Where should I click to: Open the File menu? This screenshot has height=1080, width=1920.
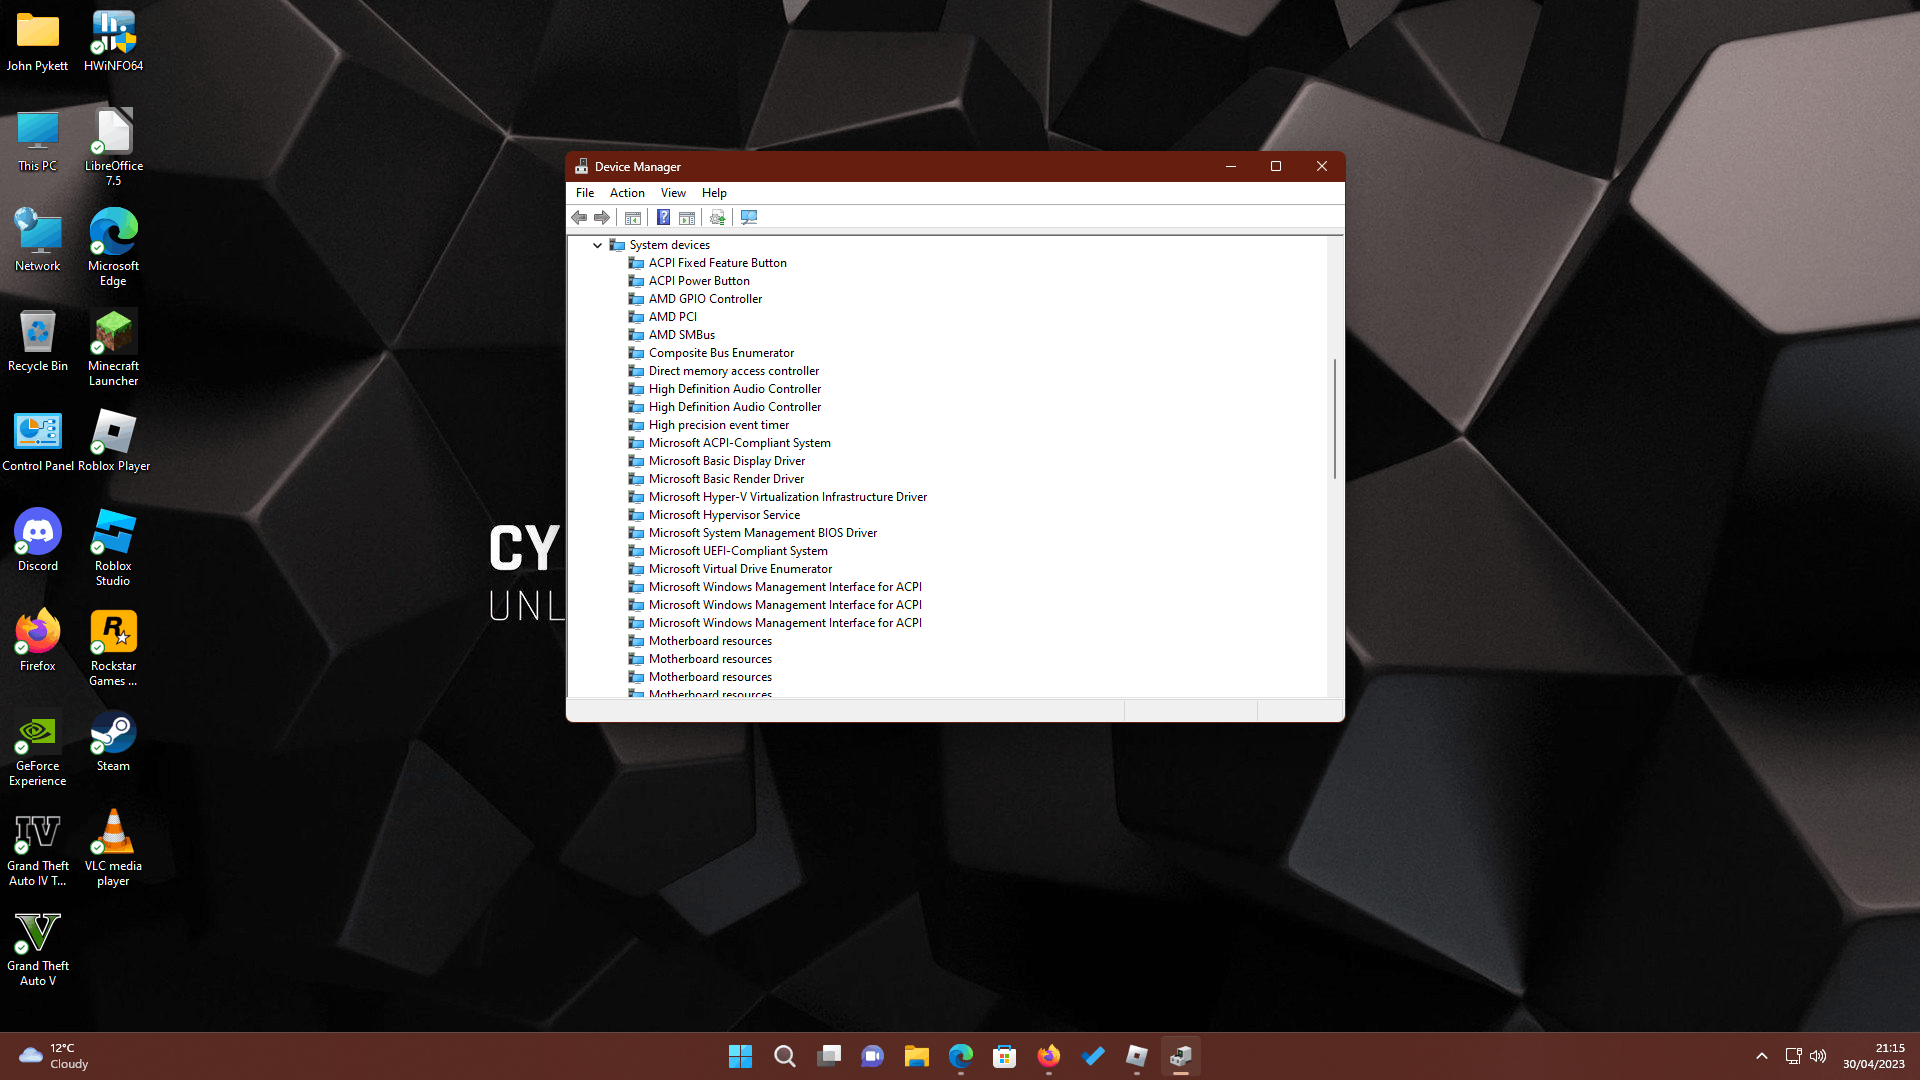585,193
